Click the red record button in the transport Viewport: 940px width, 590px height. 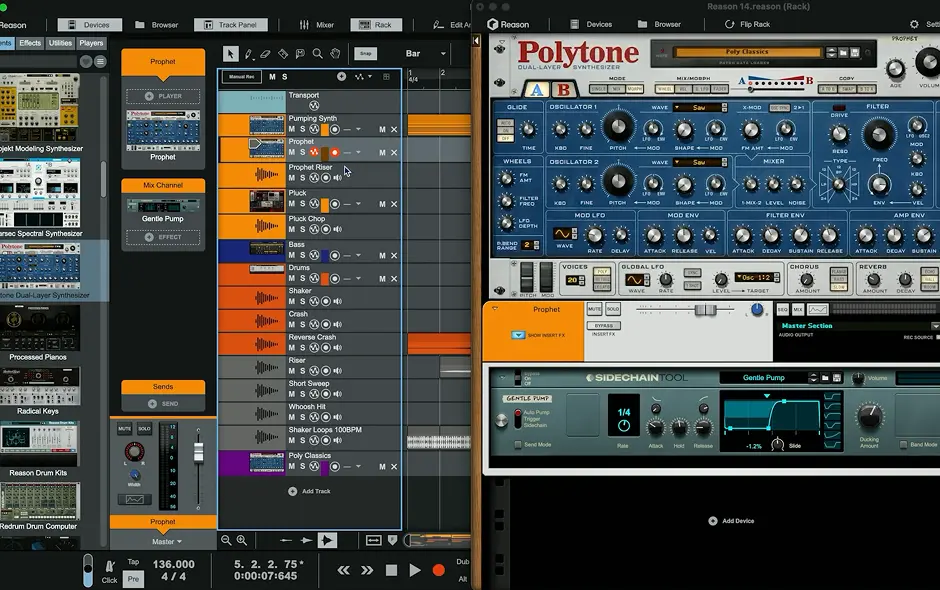[438, 570]
